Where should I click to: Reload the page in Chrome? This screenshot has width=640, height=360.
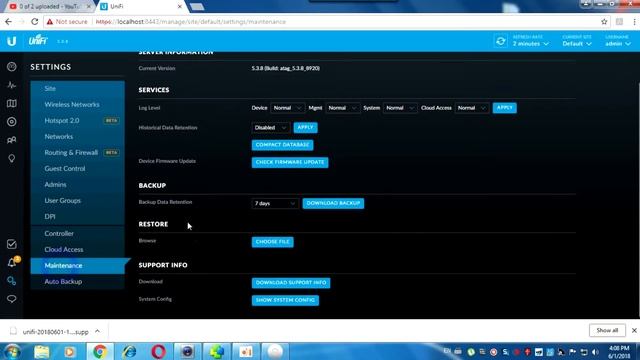pyautogui.click(x=35, y=22)
